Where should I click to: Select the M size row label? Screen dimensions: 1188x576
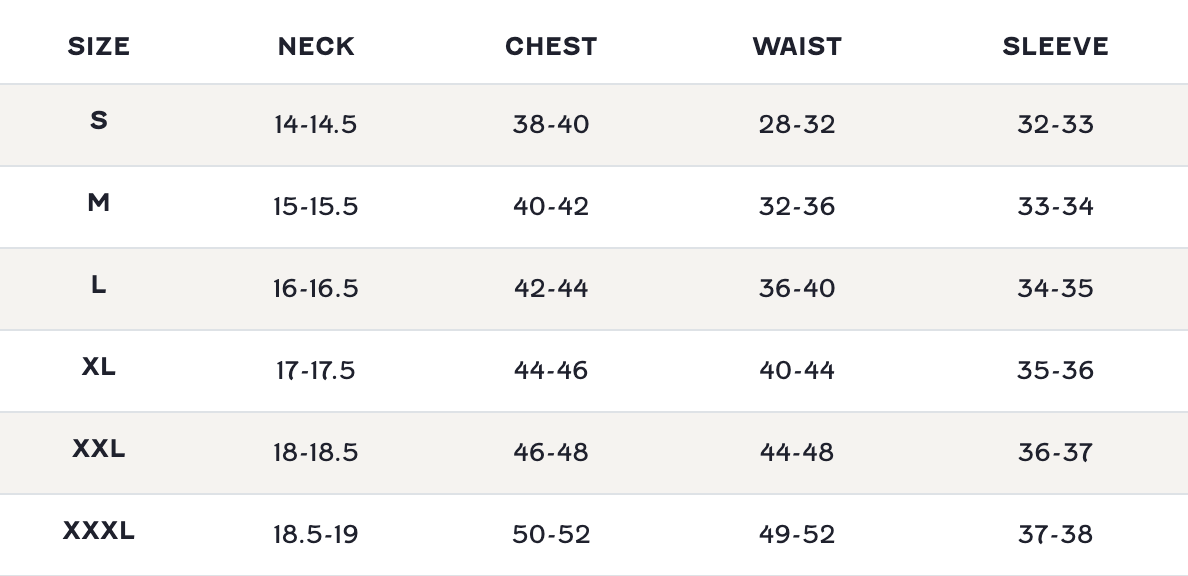tap(98, 202)
